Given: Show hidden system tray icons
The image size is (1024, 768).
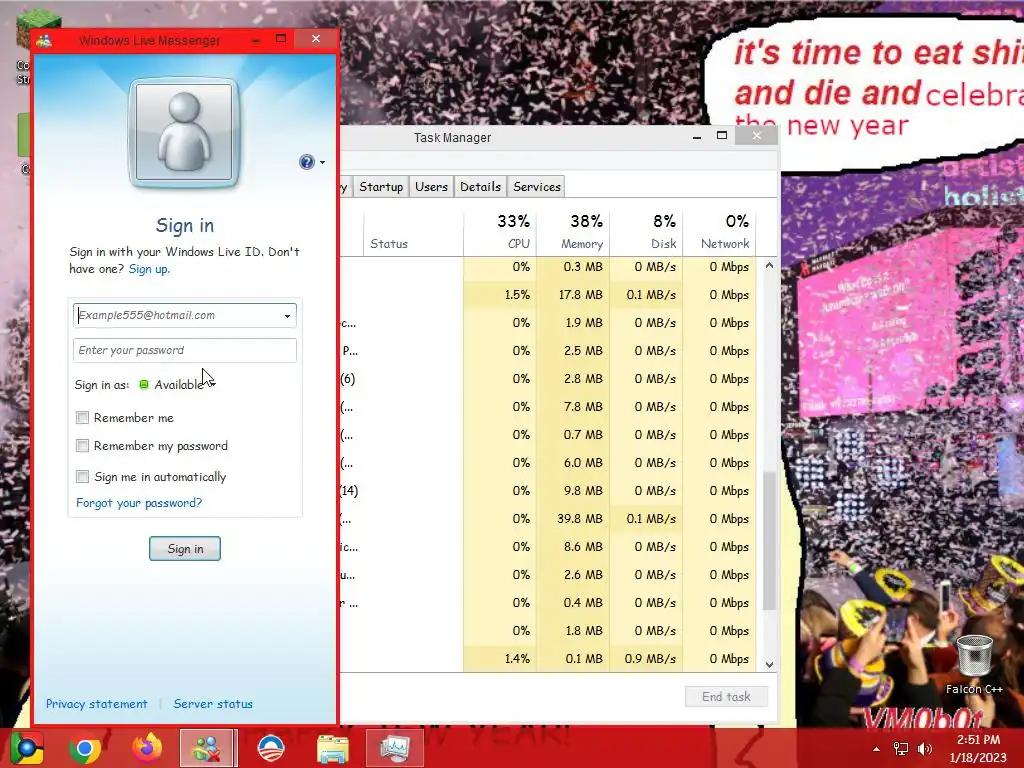Looking at the screenshot, I should (876, 749).
